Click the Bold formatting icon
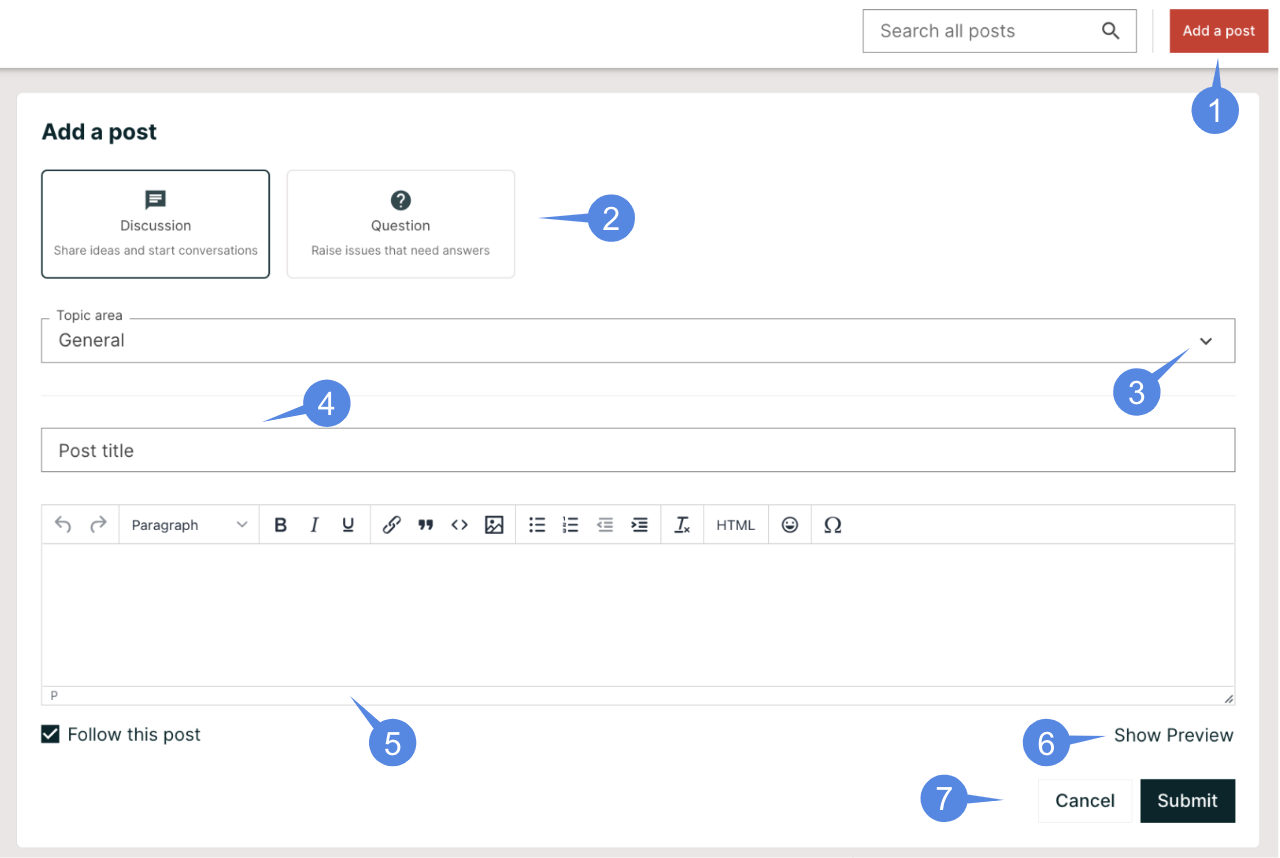1280x858 pixels. pyautogui.click(x=281, y=525)
